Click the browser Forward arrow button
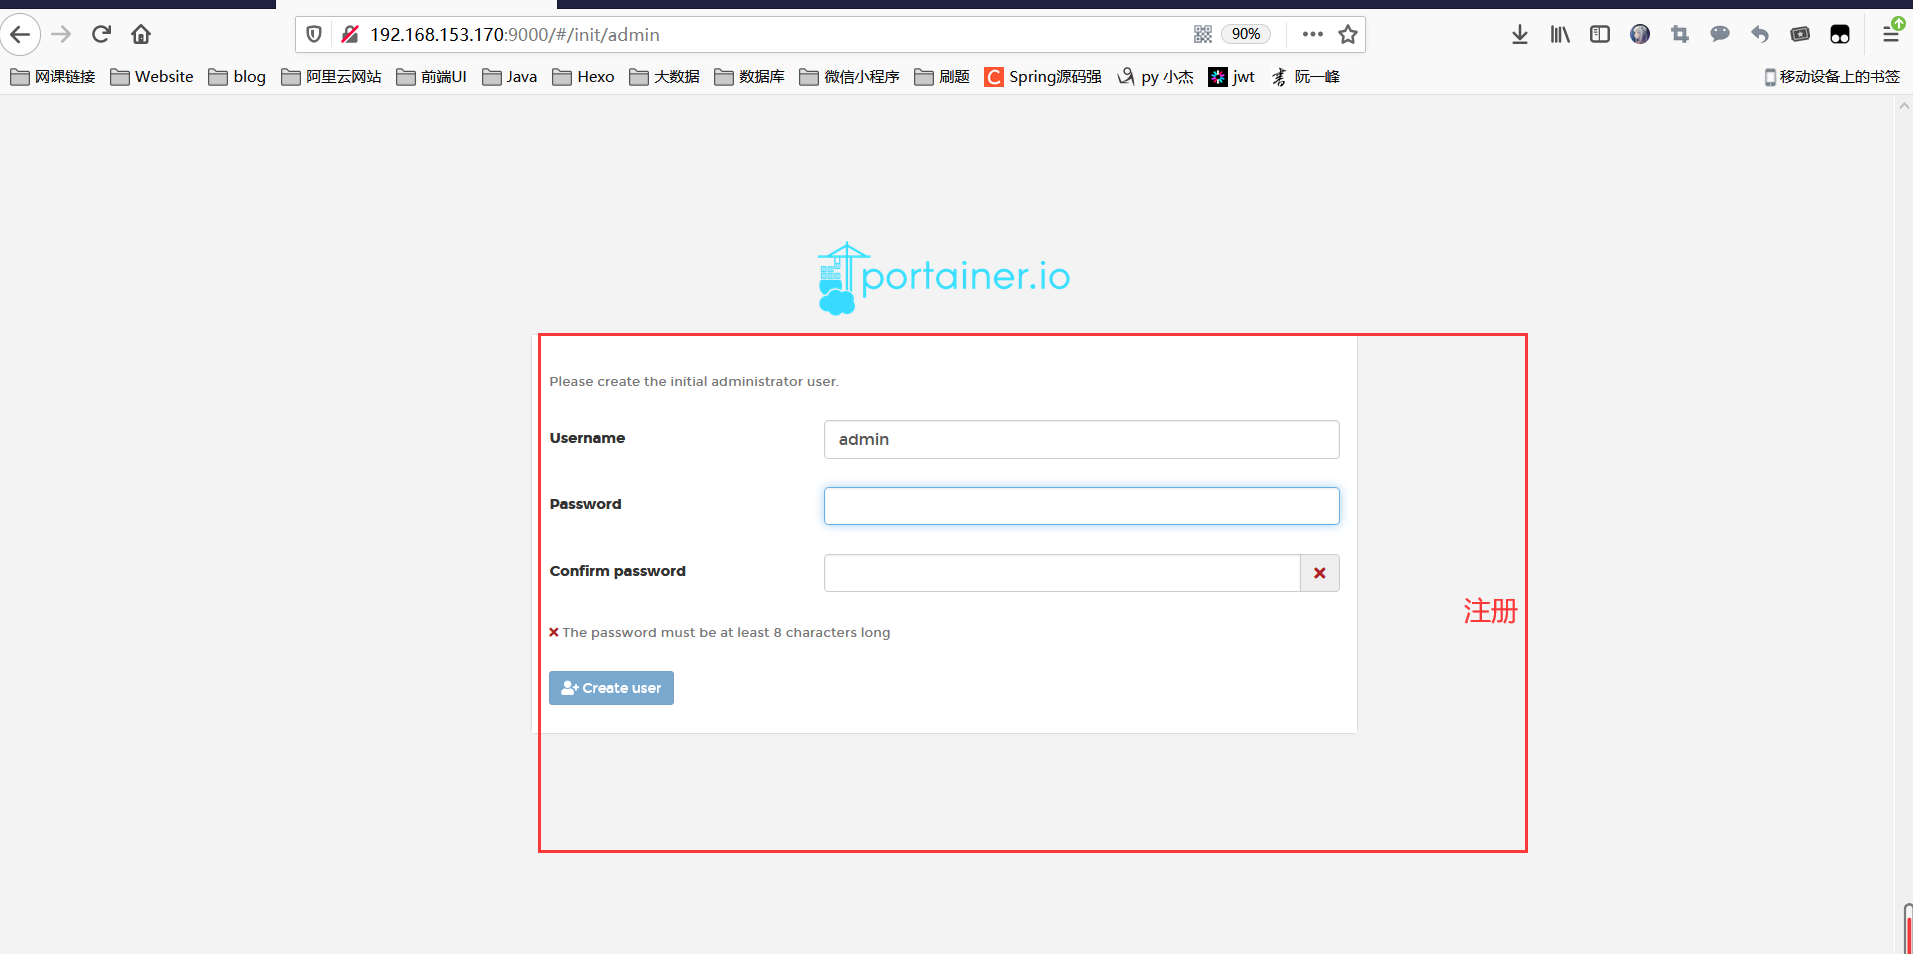The image size is (1913, 954). (61, 35)
